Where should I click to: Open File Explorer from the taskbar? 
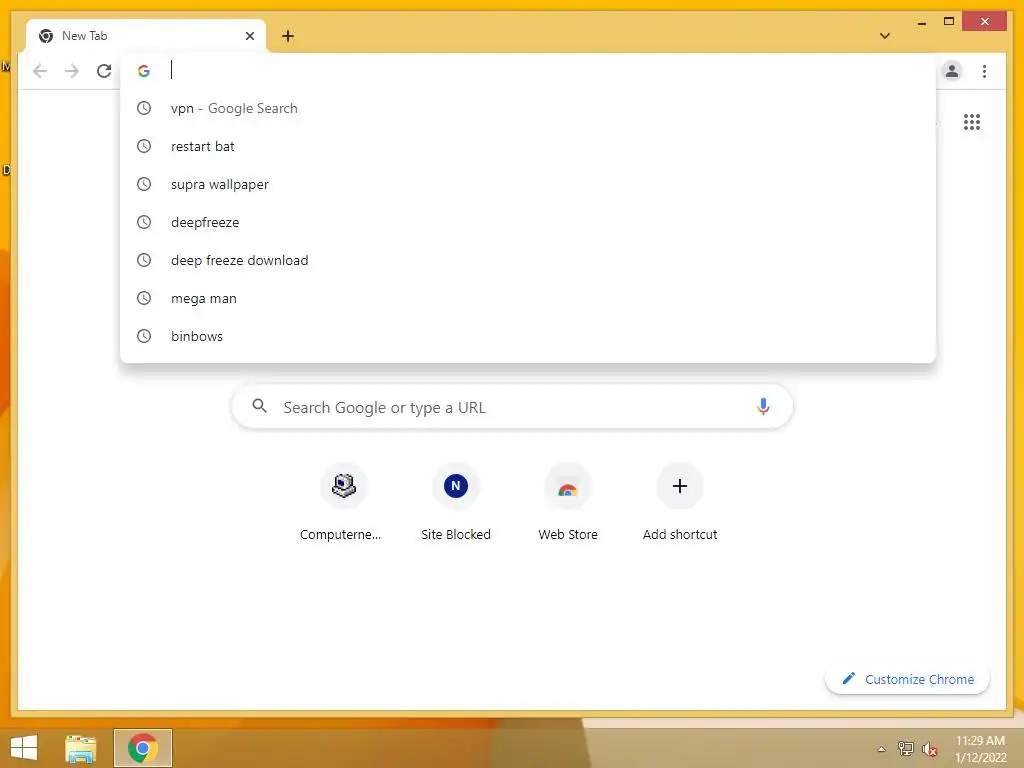81,748
